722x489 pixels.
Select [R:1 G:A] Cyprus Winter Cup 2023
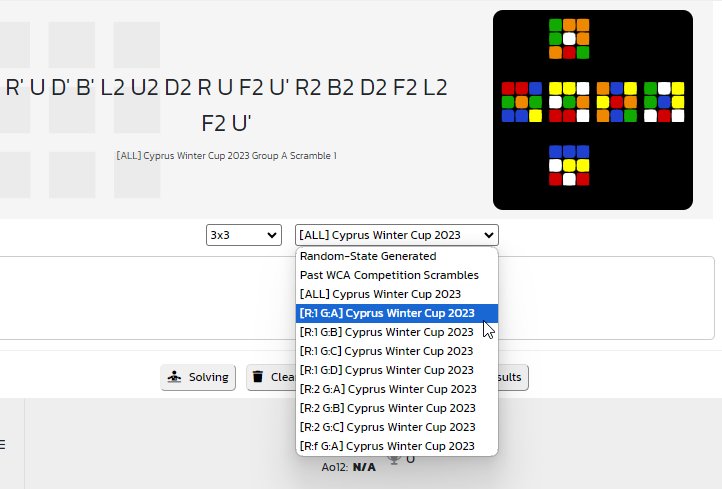pos(397,313)
